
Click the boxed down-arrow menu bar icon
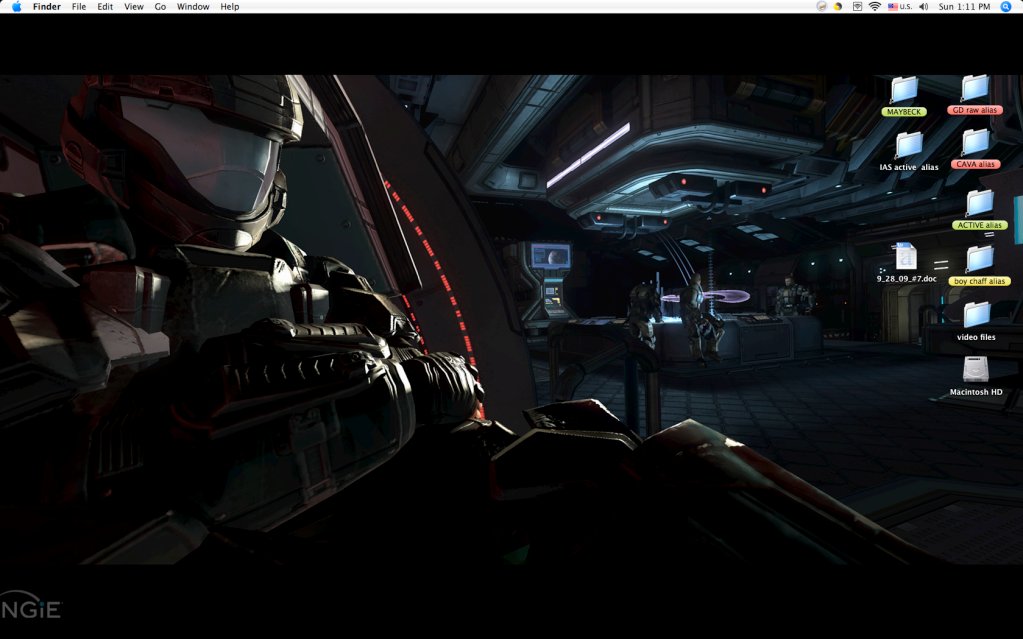click(x=857, y=7)
